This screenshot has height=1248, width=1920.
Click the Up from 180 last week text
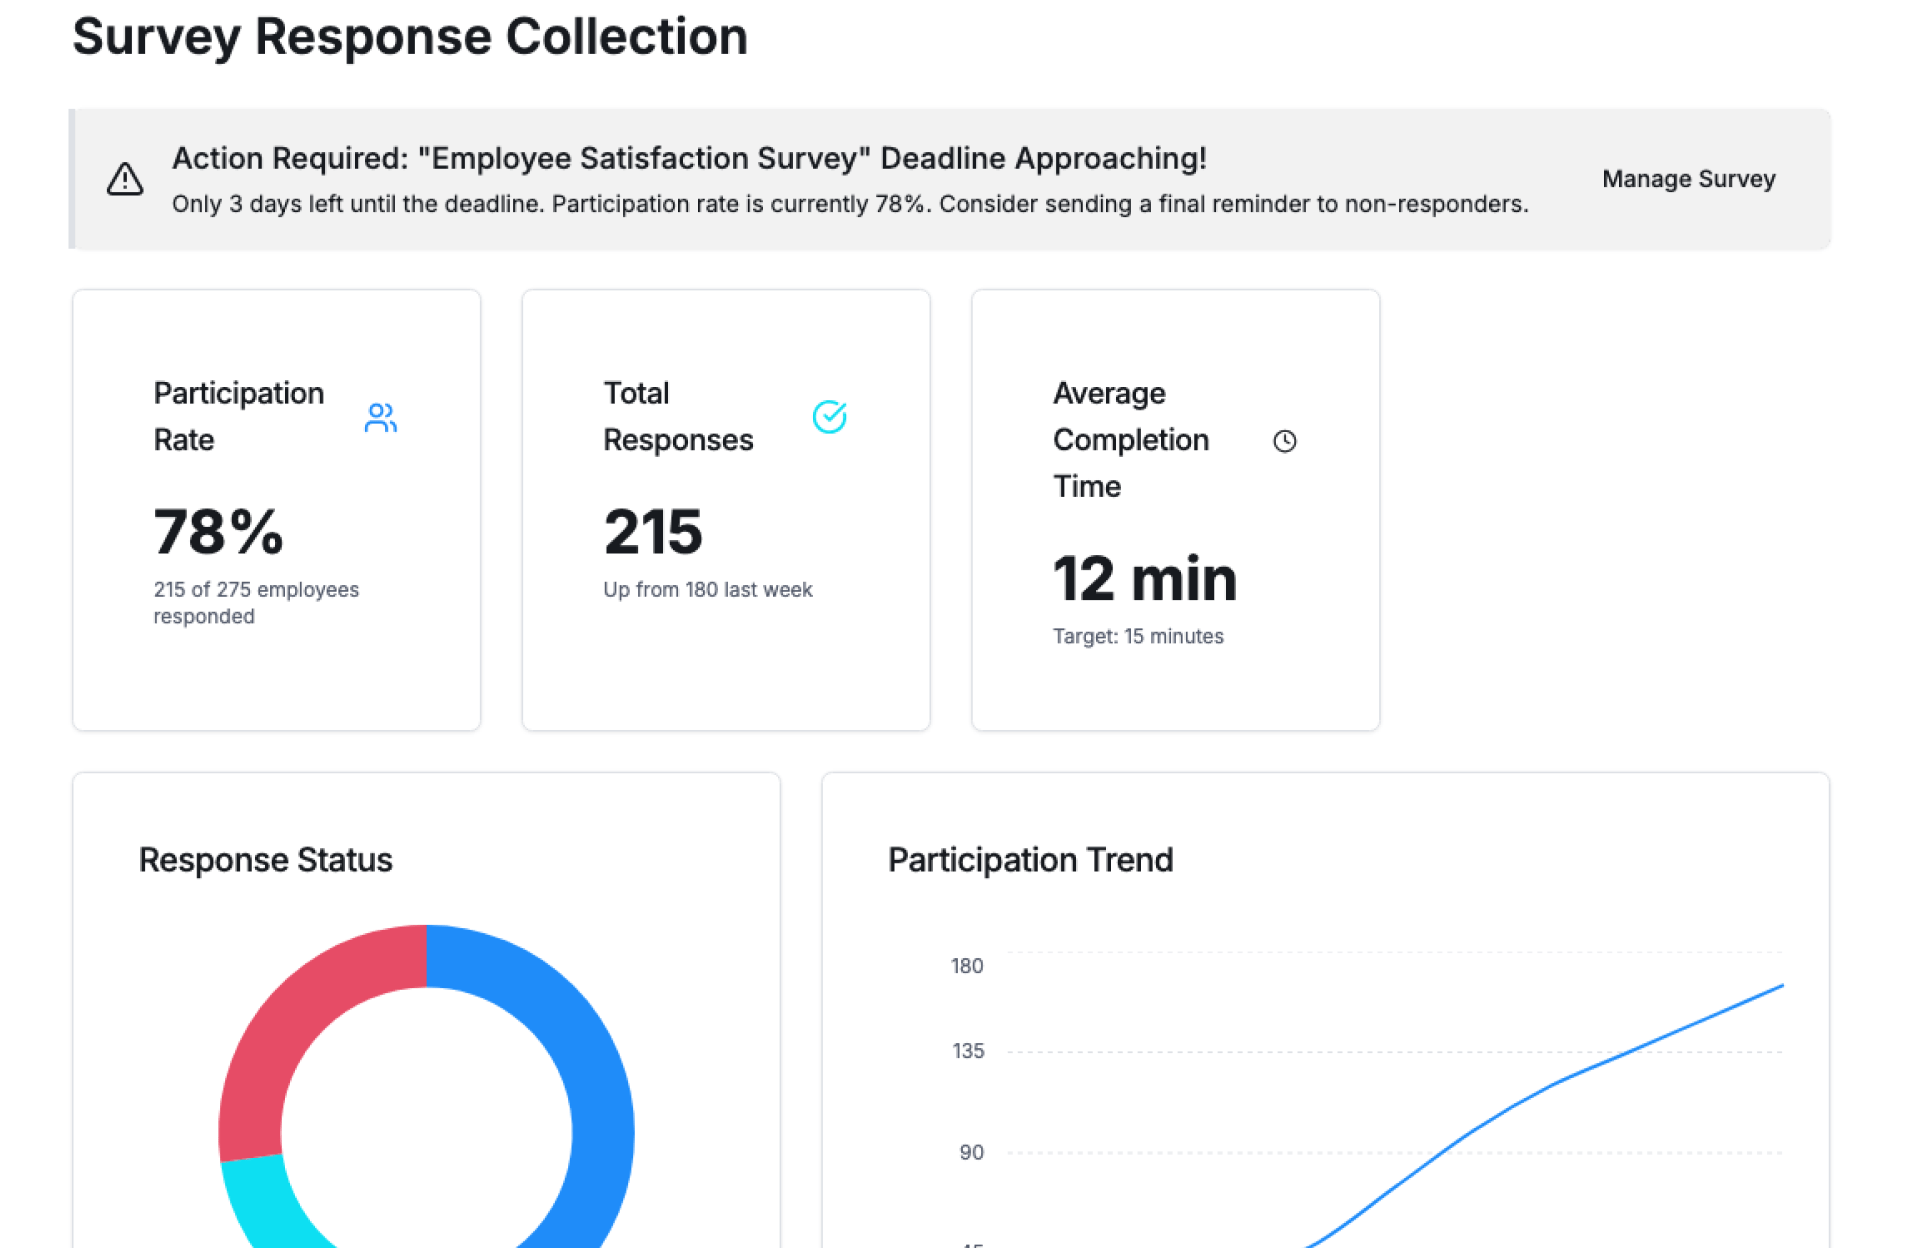point(707,590)
